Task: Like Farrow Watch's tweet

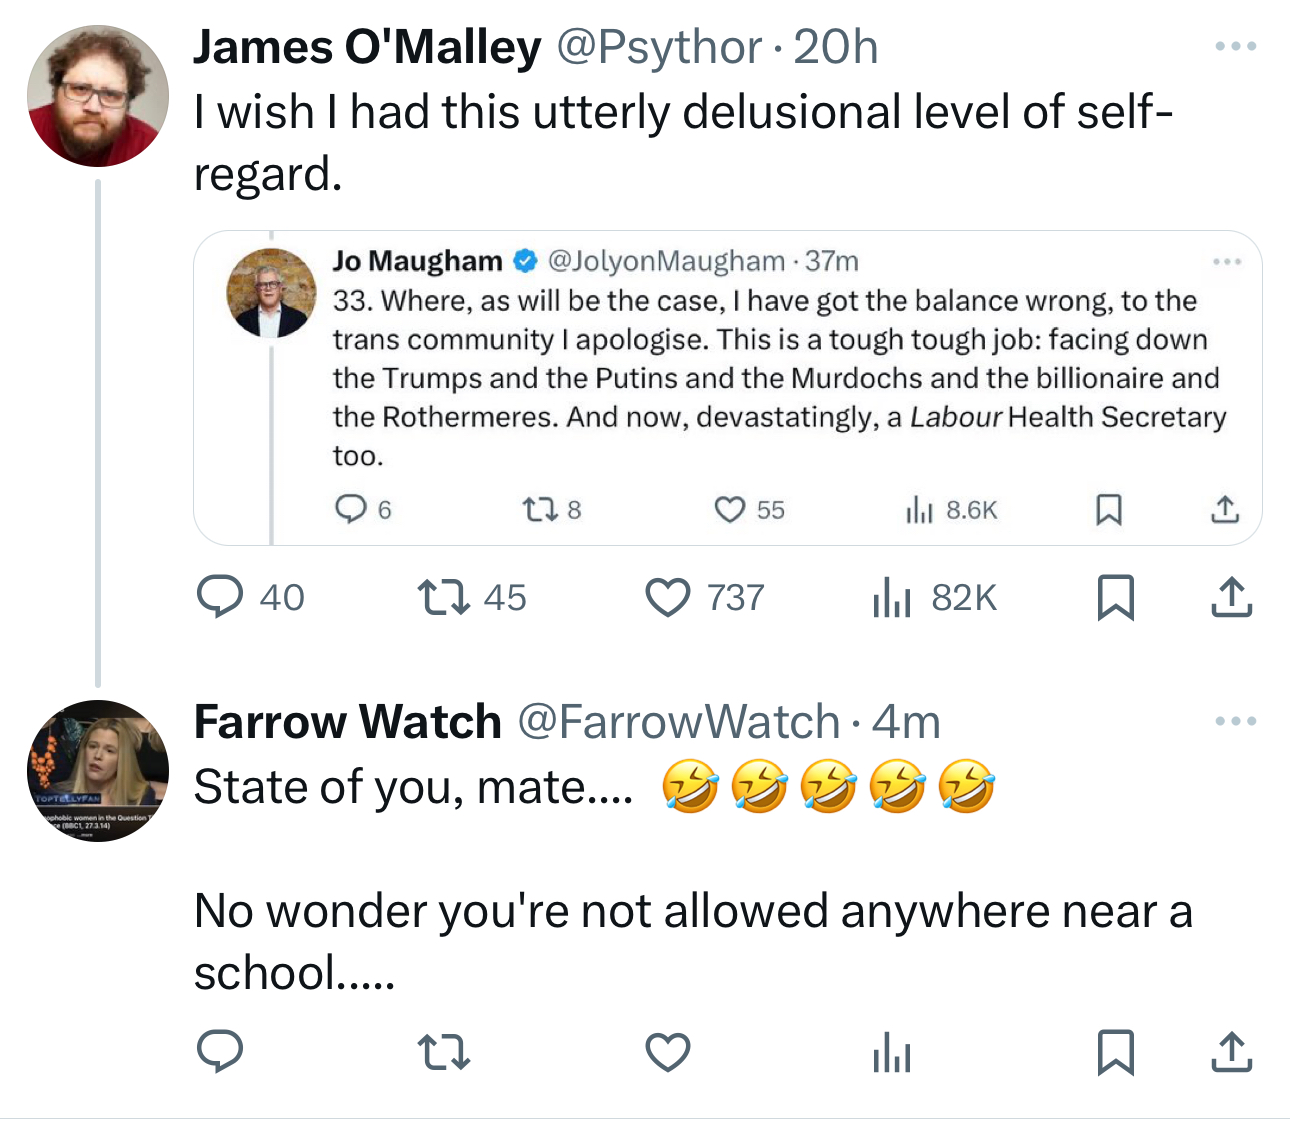Action: 668,1052
